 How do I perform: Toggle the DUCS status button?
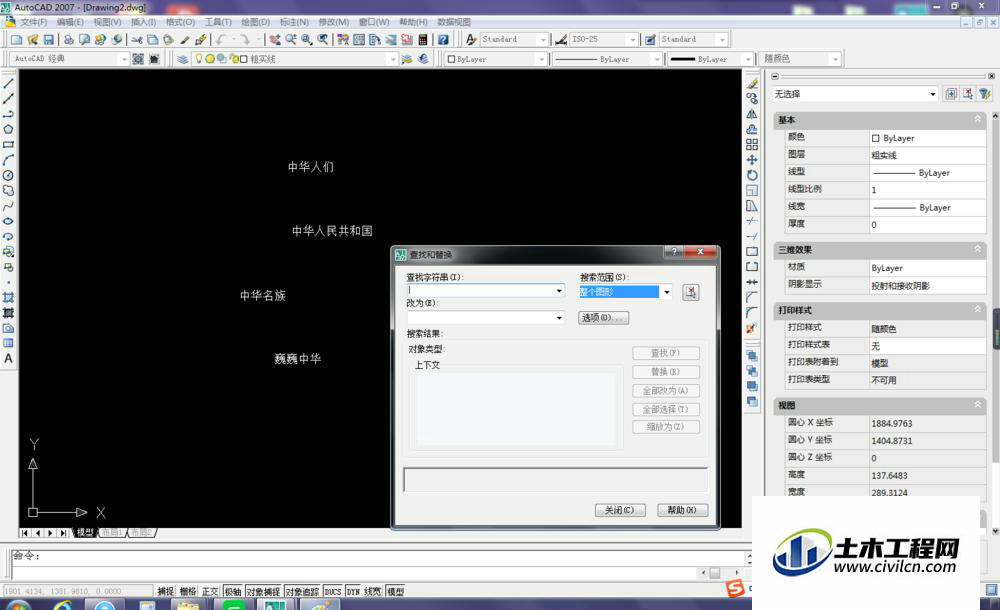(333, 591)
